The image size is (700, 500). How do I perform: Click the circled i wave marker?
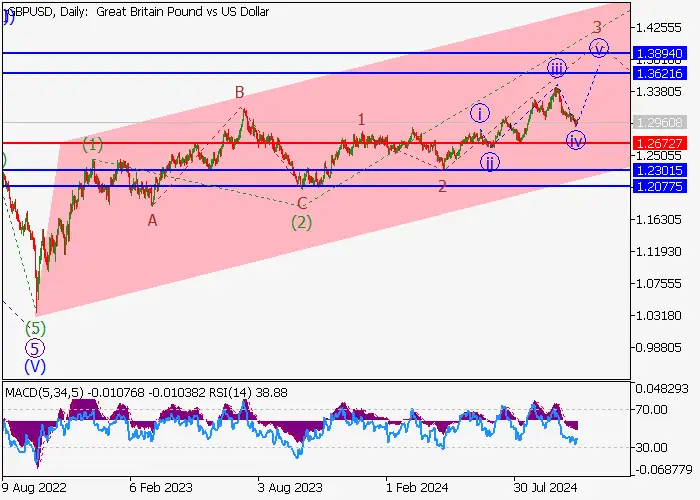point(480,113)
